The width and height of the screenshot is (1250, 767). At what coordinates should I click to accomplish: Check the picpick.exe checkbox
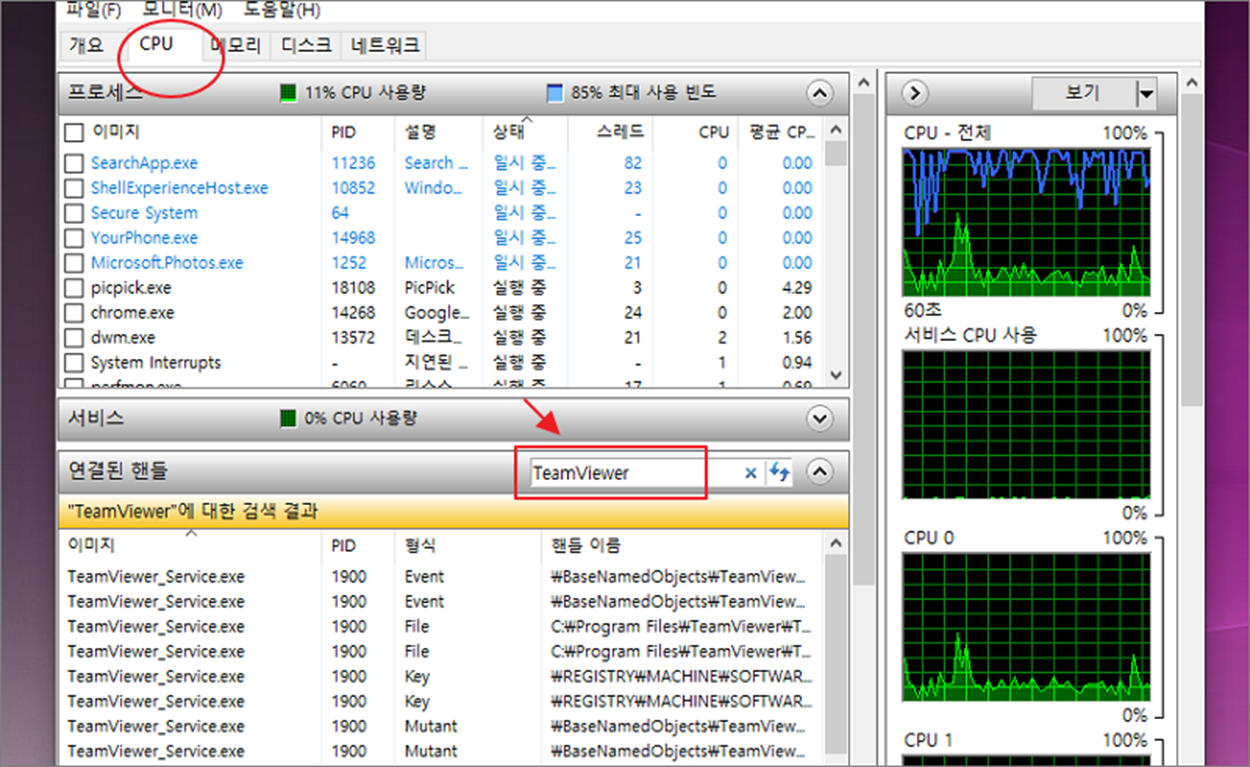(x=74, y=288)
